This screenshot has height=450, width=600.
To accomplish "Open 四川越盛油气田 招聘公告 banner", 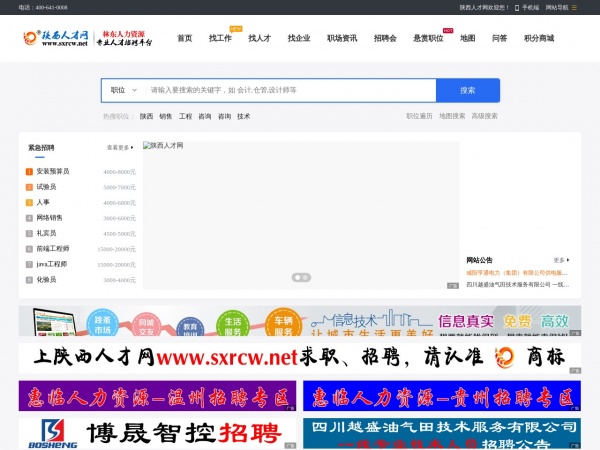I will (x=442, y=433).
